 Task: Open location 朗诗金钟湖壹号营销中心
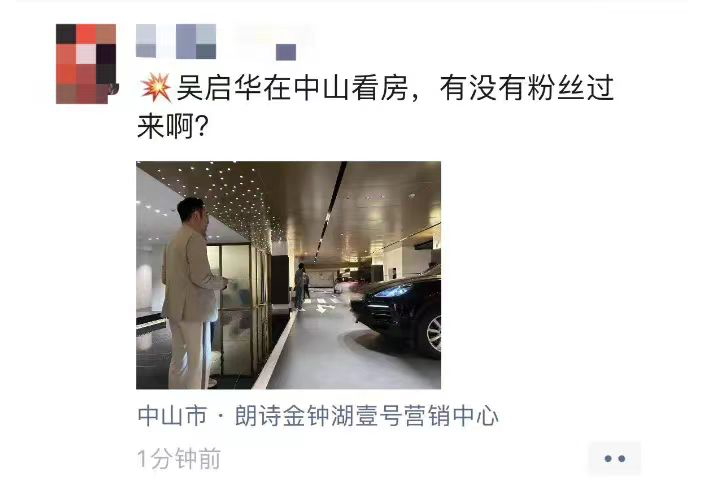coord(366,416)
